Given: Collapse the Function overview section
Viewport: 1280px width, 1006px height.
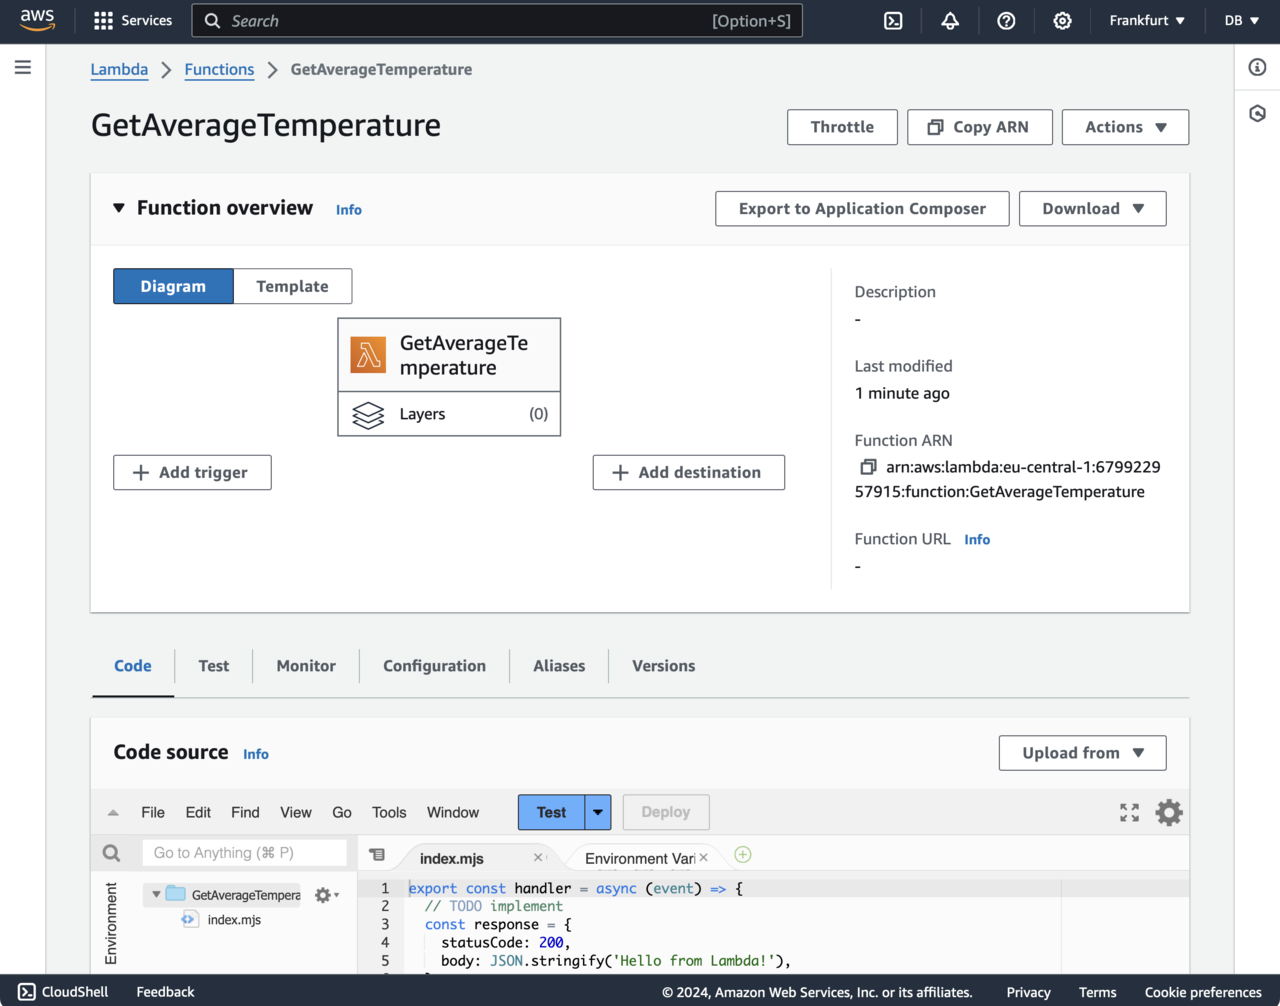Looking at the screenshot, I should point(119,208).
